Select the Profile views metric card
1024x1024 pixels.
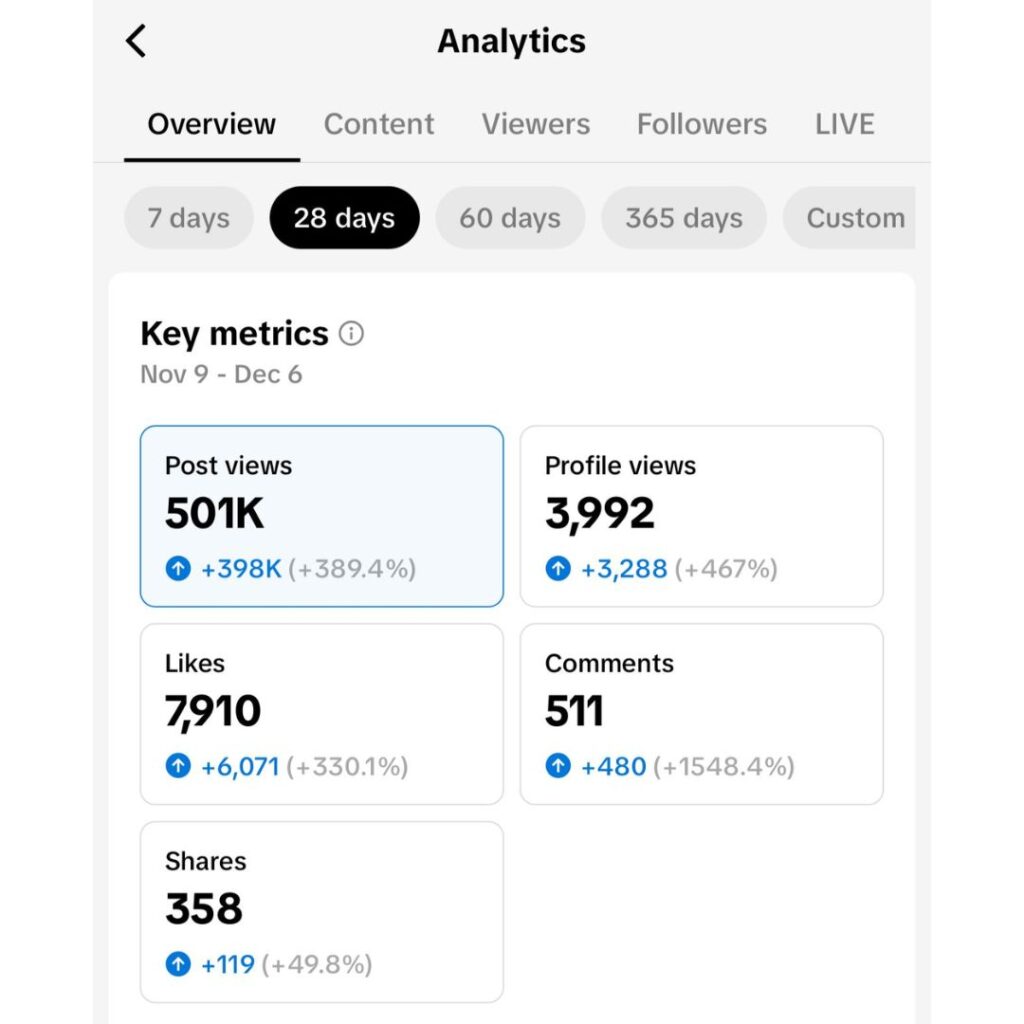[x=701, y=516]
